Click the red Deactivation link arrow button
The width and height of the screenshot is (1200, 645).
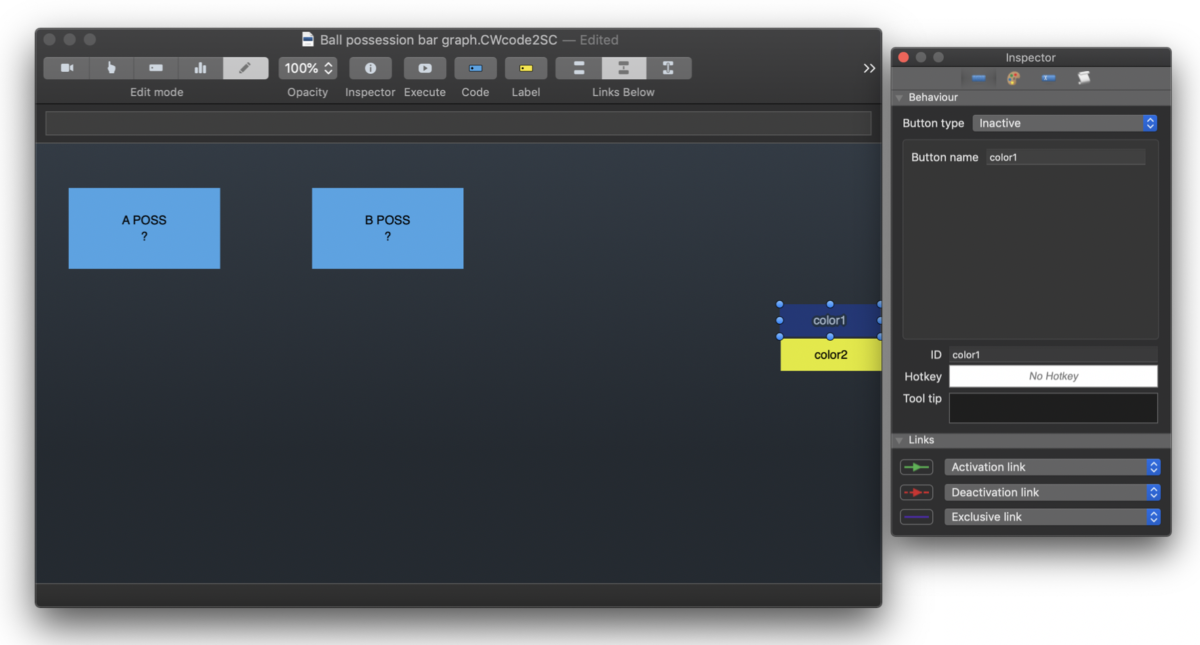(x=917, y=492)
